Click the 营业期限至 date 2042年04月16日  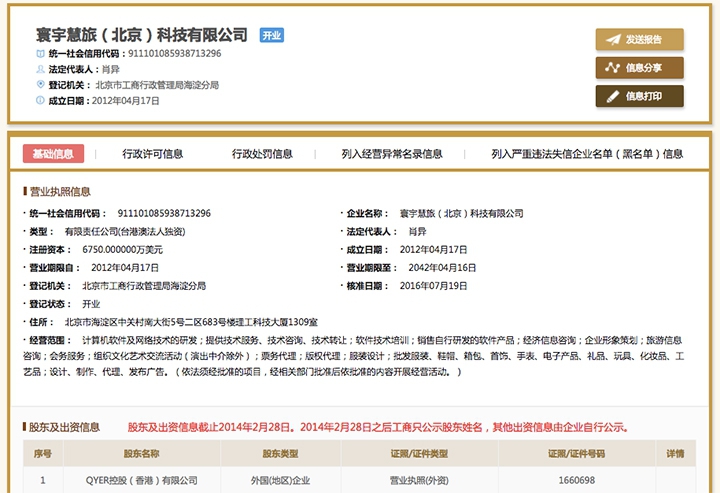(x=442, y=268)
